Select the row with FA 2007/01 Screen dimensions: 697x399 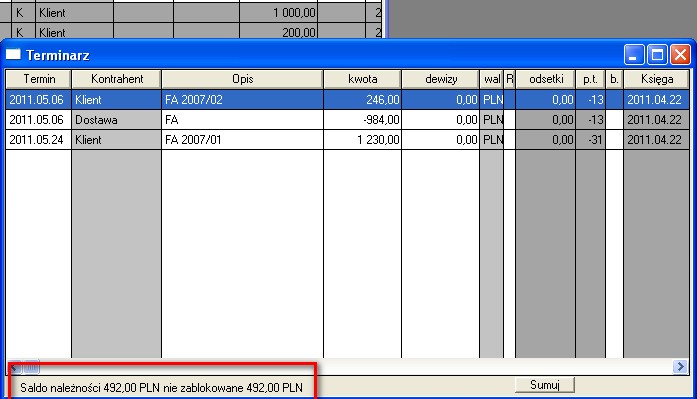348,140
